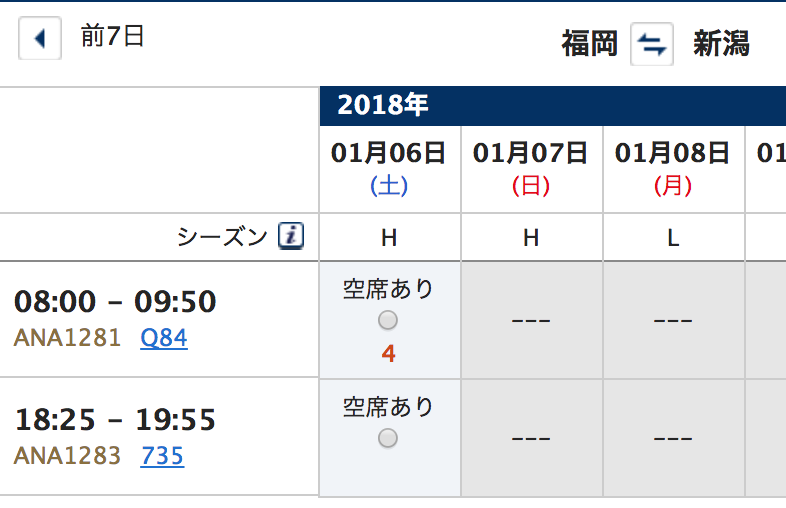786x508 pixels.
Task: Click the 新潟 arrival city label
Action: tap(721, 44)
